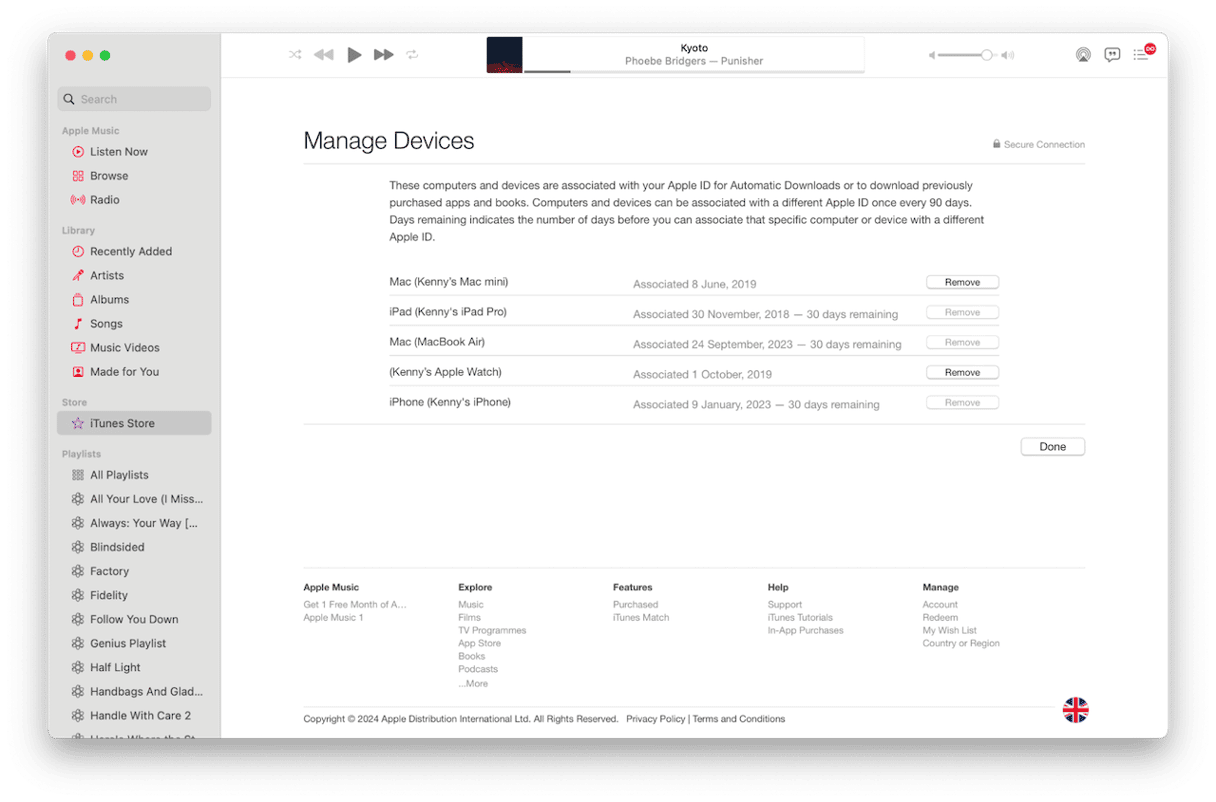Skip to next track

click(x=384, y=55)
